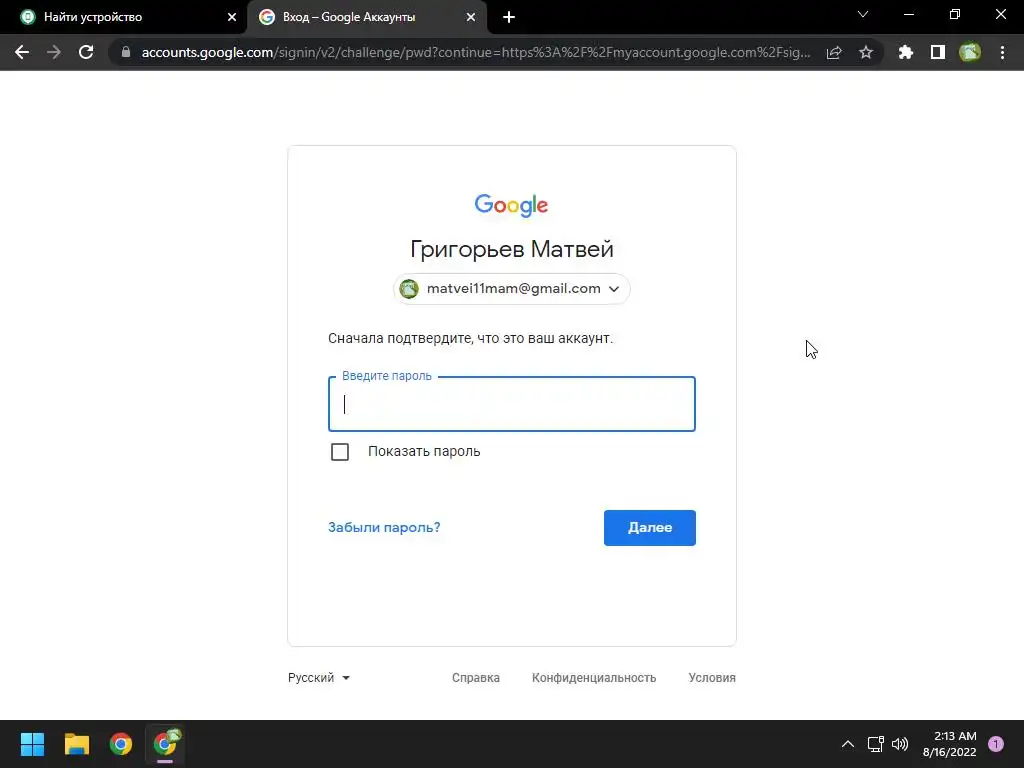
Task: Open the first Chrome taskbar icon
Action: pyautogui.click(x=121, y=744)
